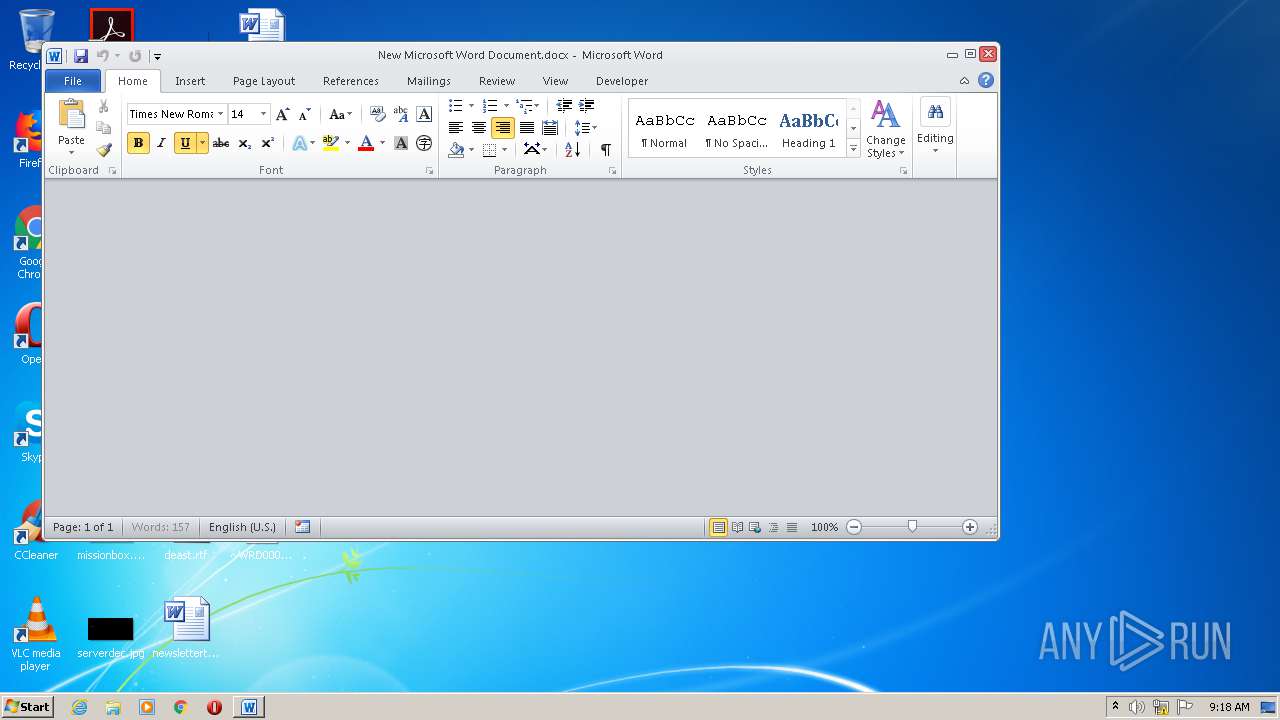
Task: Click the Cut scissors icon
Action: [103, 106]
